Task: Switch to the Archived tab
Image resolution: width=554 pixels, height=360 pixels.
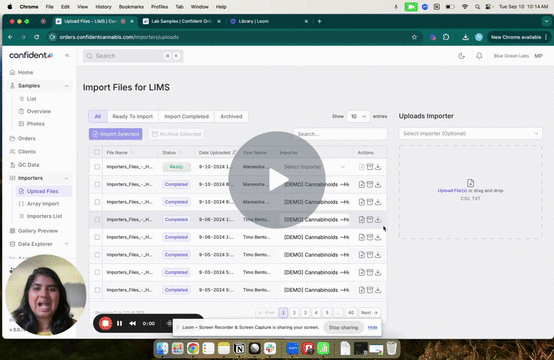Action: pyautogui.click(x=231, y=116)
